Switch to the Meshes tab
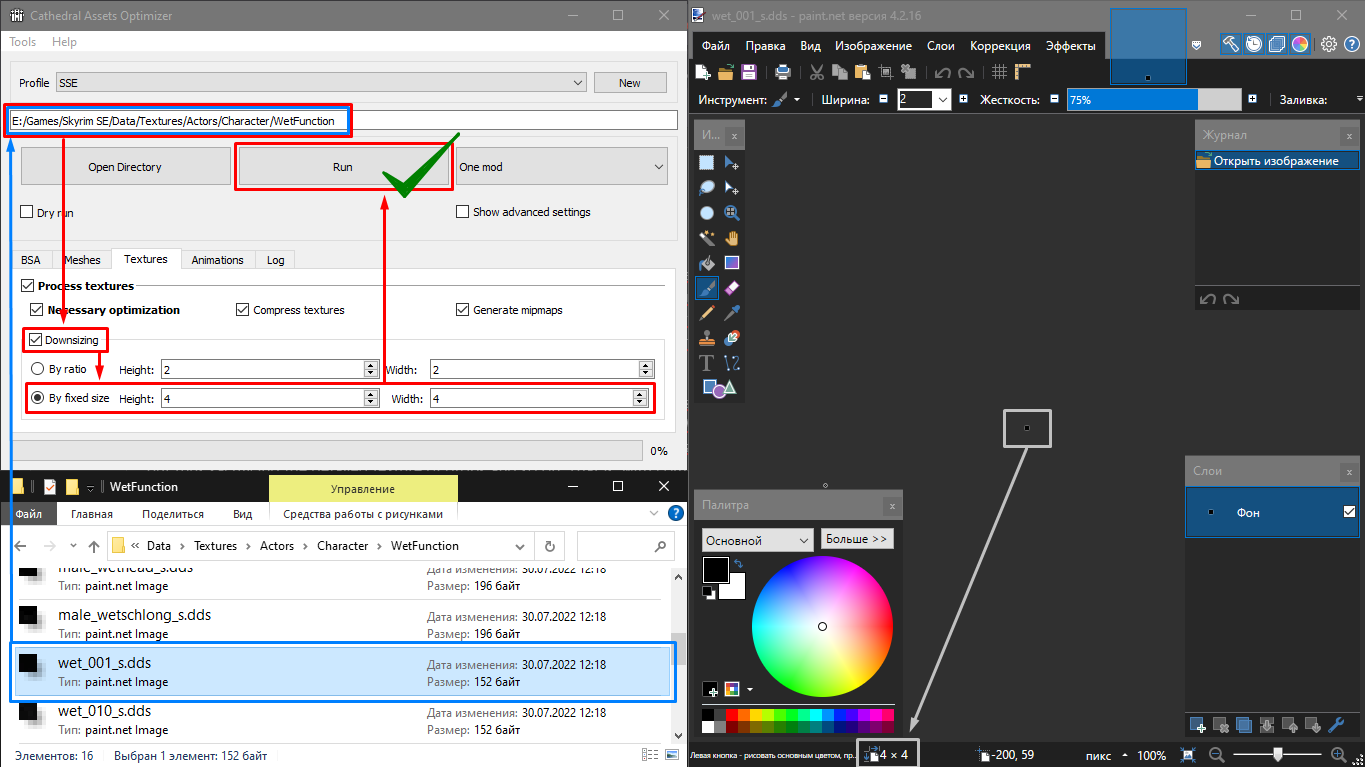 click(x=82, y=260)
